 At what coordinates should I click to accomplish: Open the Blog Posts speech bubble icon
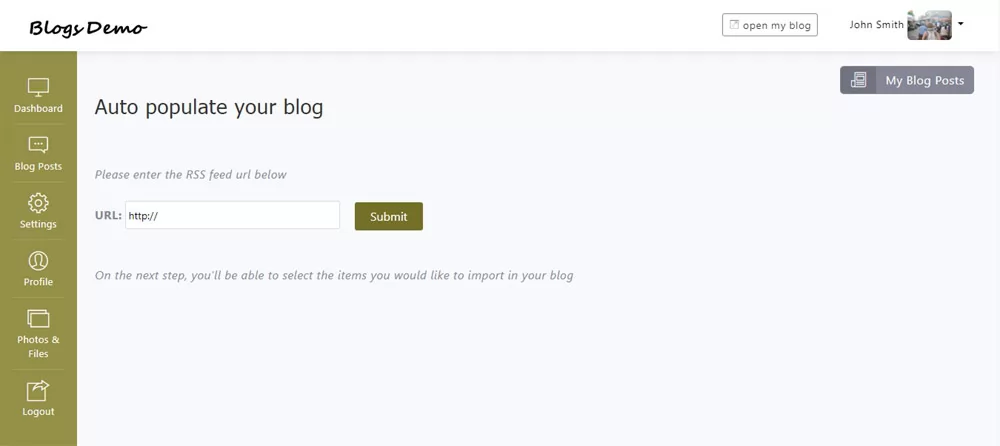coord(38,145)
